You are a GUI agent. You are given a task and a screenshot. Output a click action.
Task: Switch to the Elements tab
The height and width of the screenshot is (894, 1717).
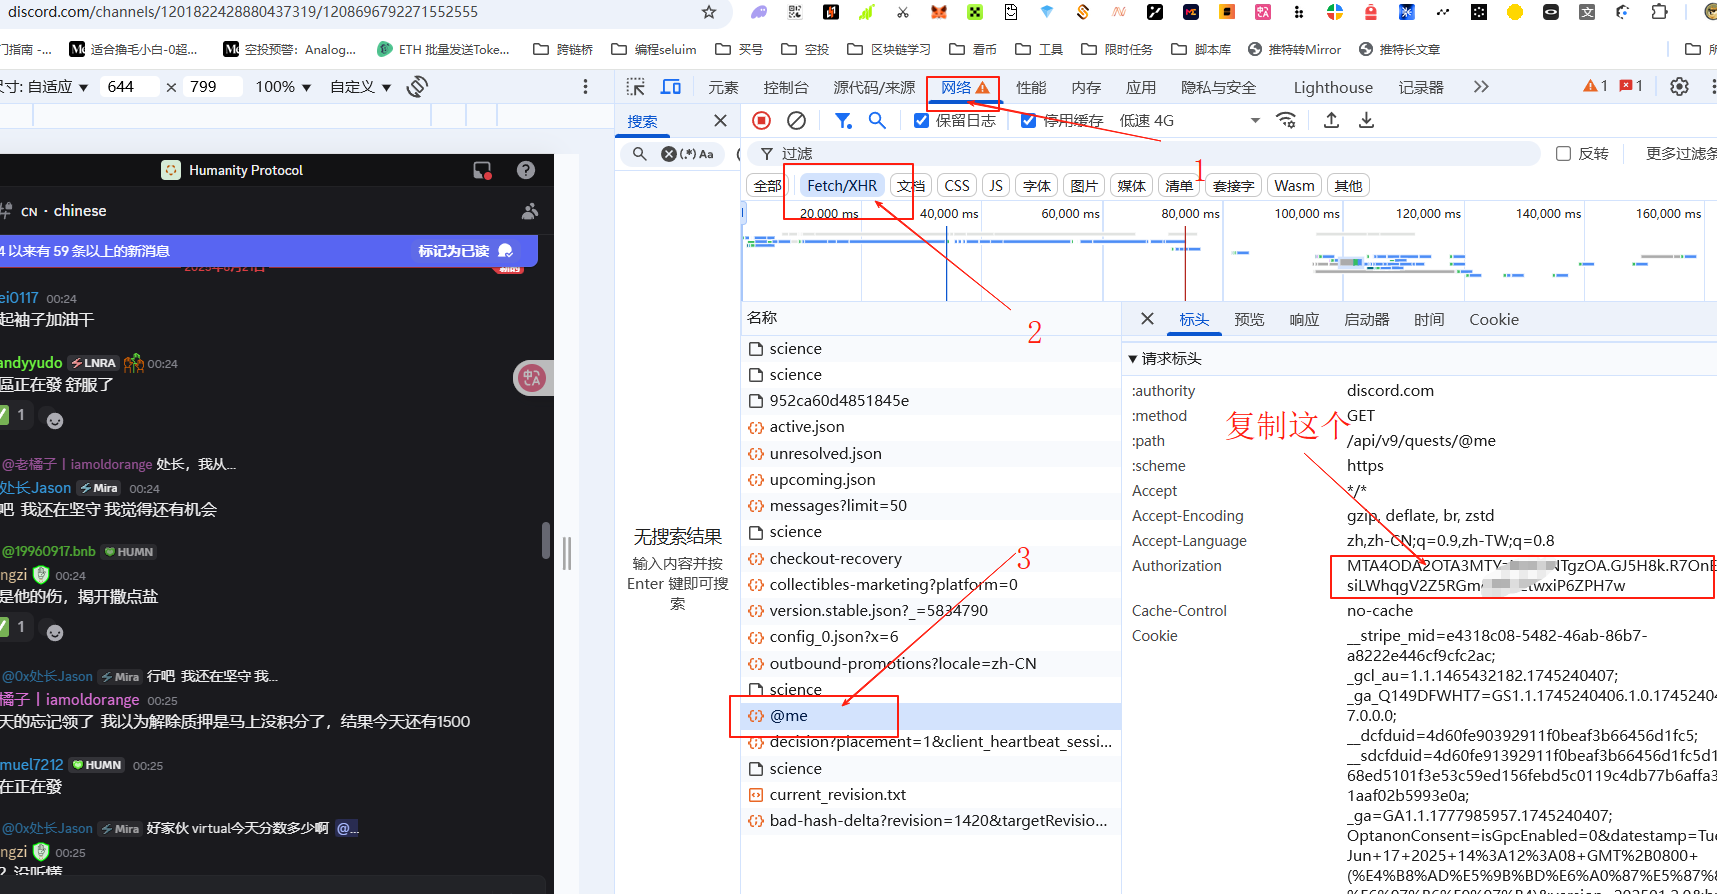click(x=723, y=87)
